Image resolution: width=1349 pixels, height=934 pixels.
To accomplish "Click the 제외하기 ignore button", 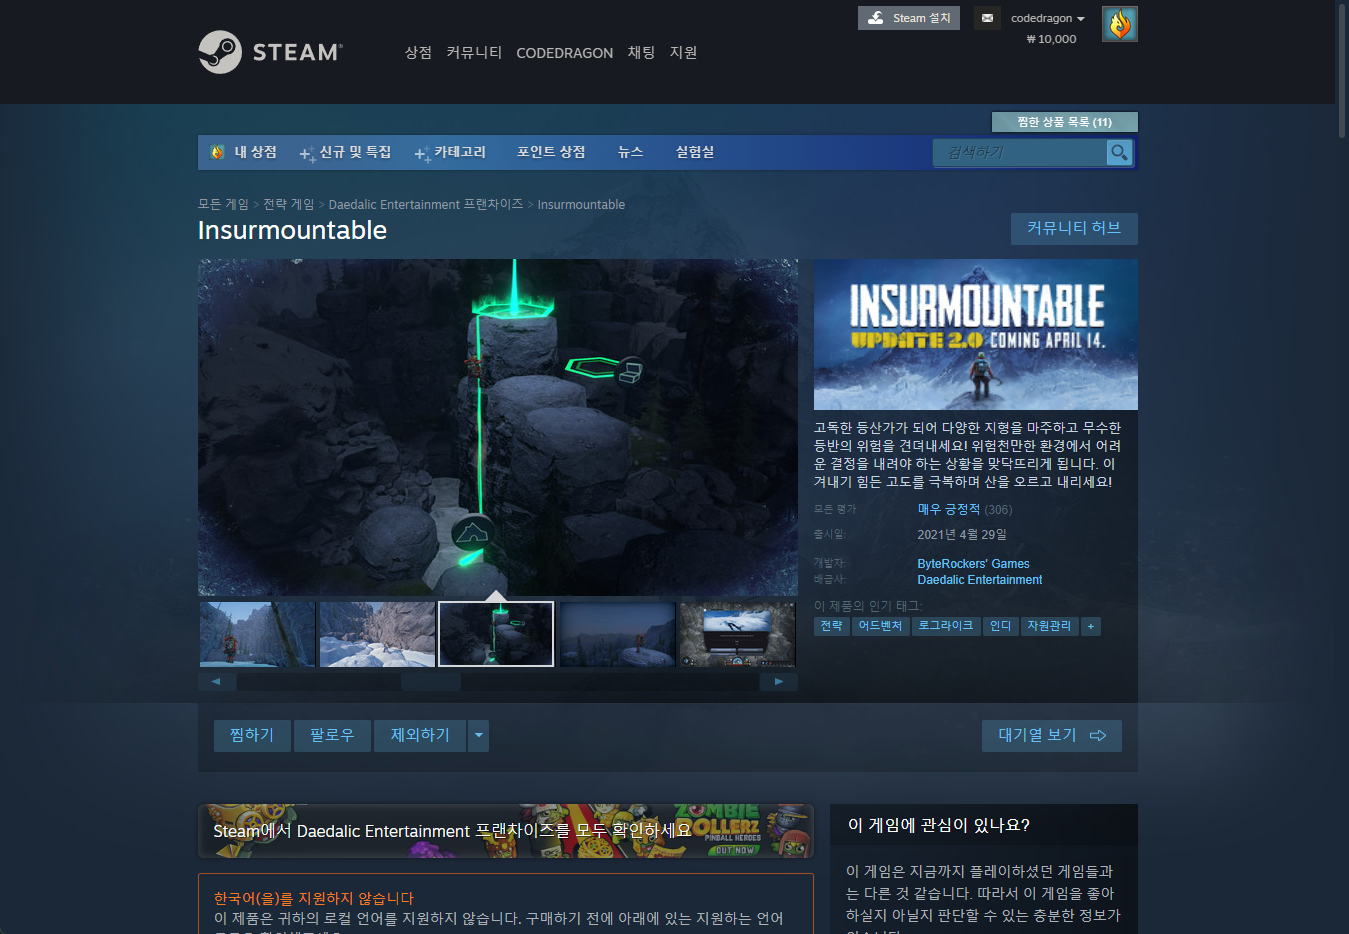I will (420, 736).
